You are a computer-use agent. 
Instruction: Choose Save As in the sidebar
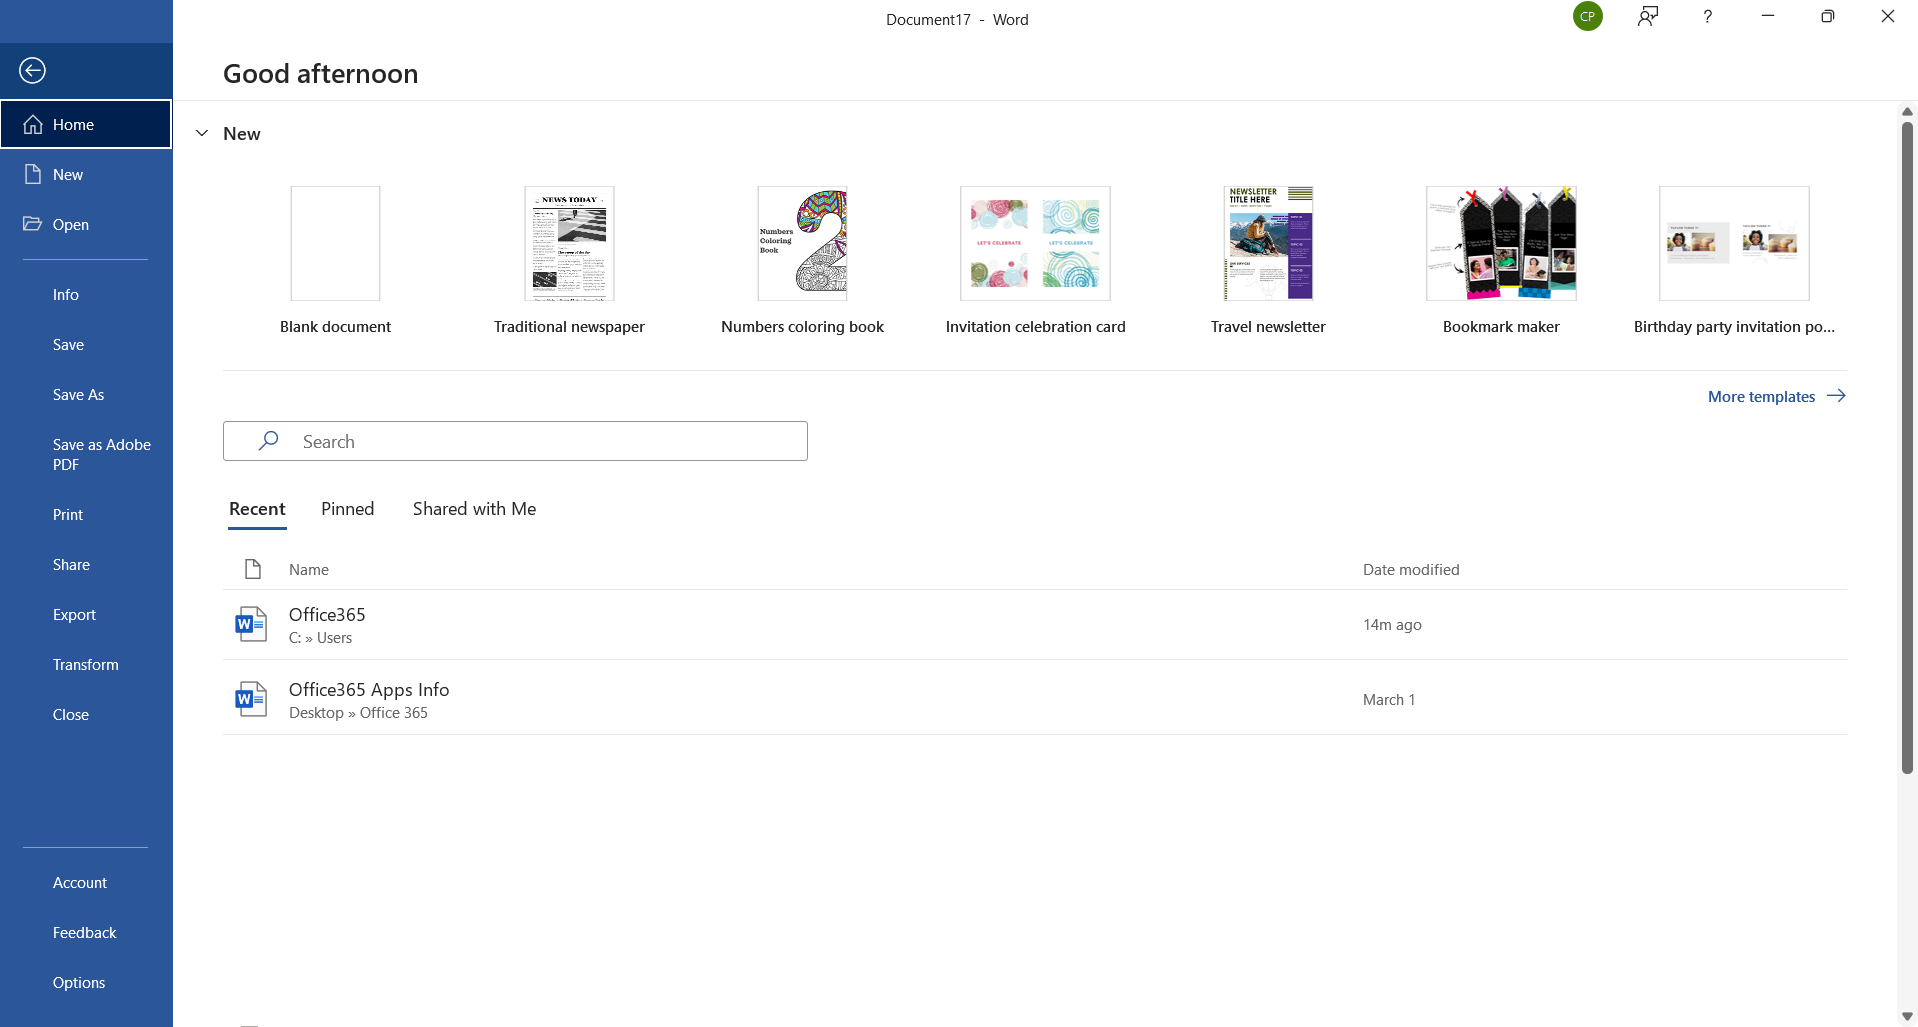click(x=86, y=394)
